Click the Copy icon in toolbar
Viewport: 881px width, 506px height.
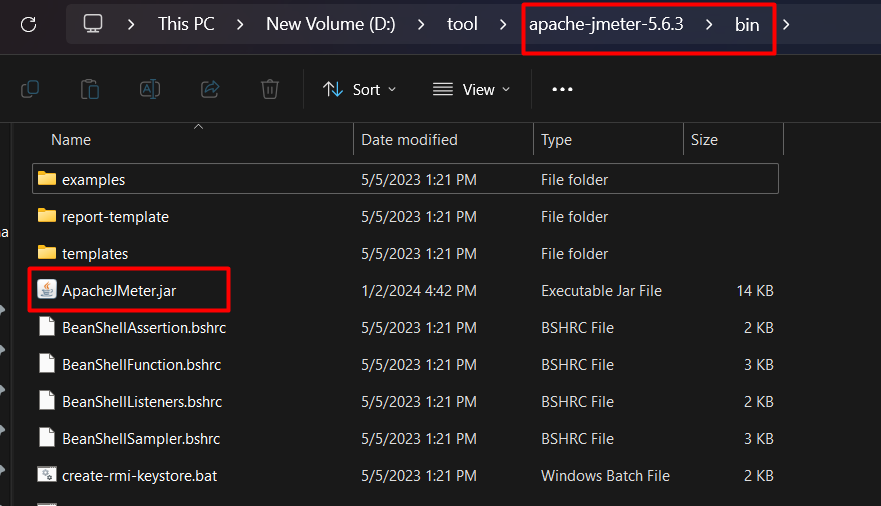click(x=30, y=89)
